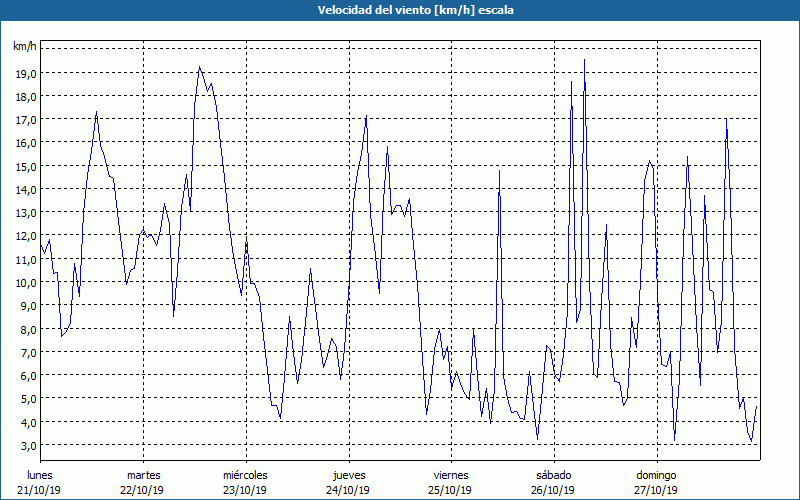Image resolution: width=800 pixels, height=500 pixels.
Task: Click the '18,0' y-axis value
Action: click(26, 97)
